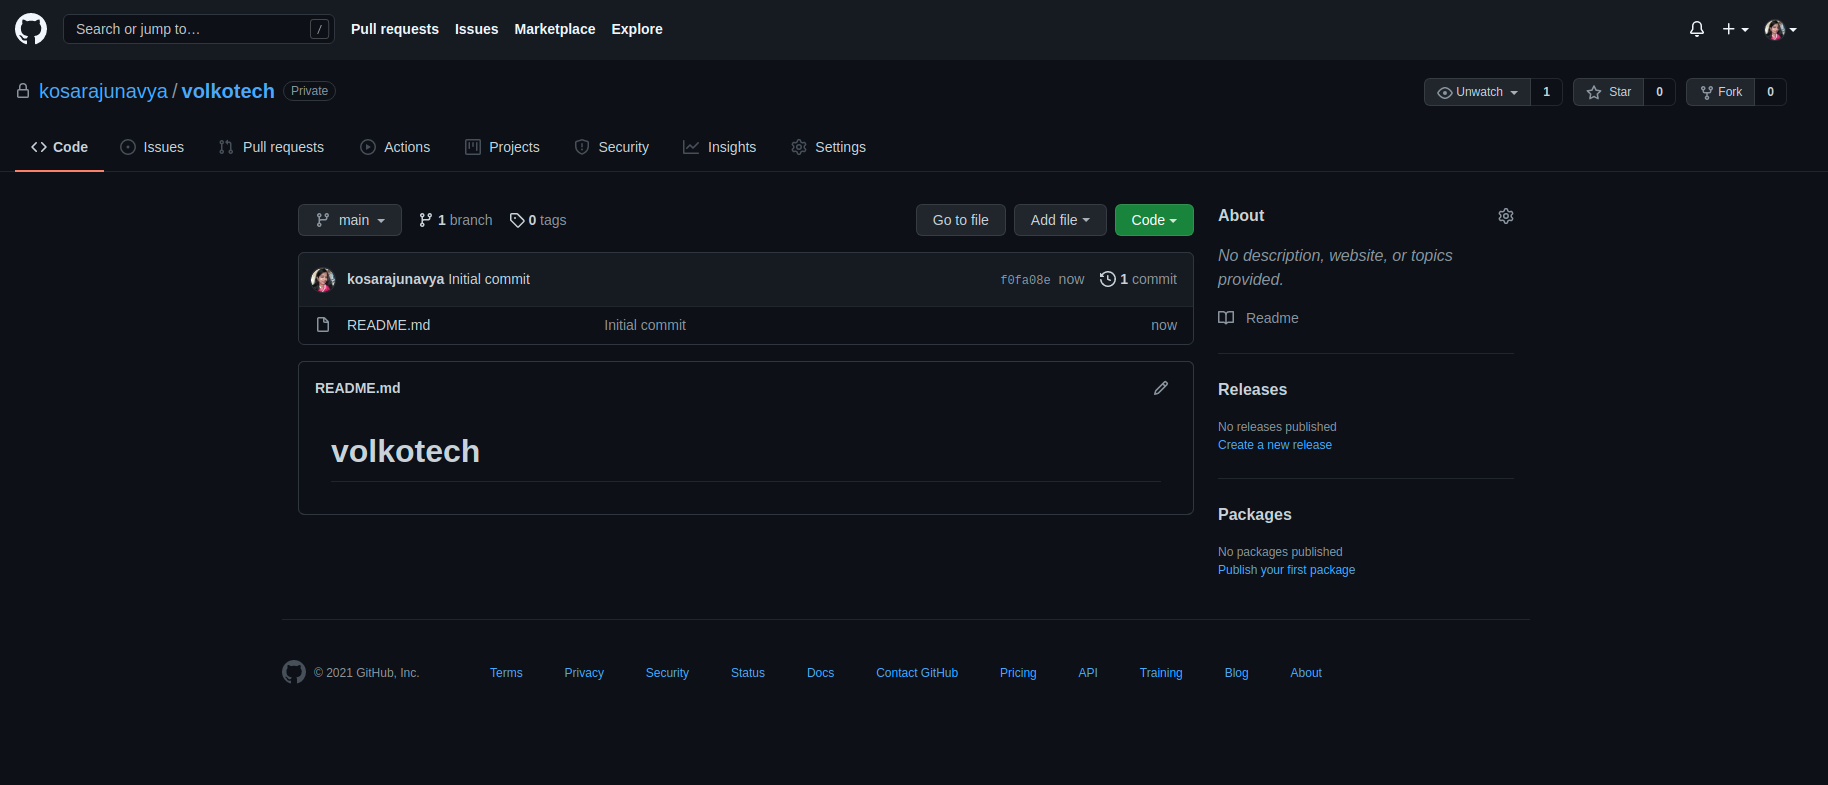Open the watchers count 1
Screen dimensions: 1828x785
[1546, 92]
